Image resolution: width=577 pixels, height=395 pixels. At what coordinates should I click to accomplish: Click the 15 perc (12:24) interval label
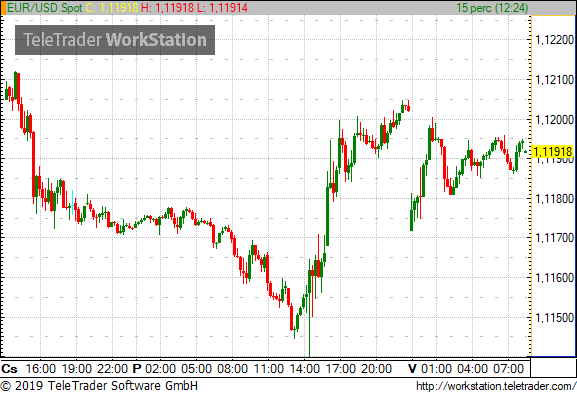click(x=492, y=8)
